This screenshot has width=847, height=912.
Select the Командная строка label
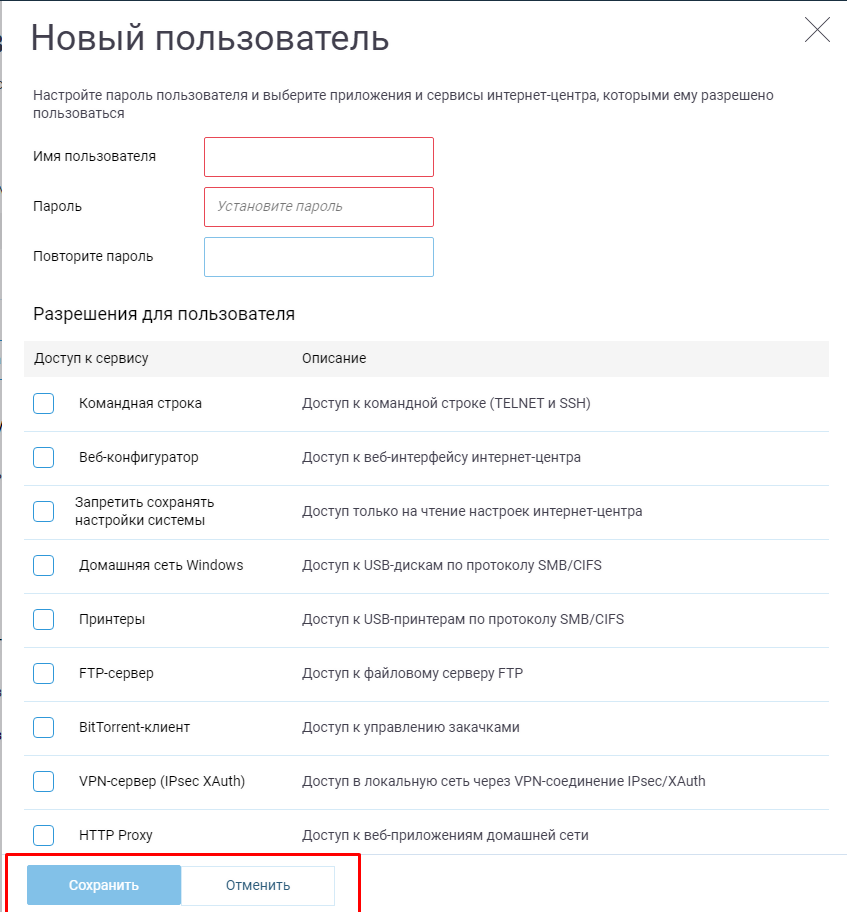(x=140, y=403)
